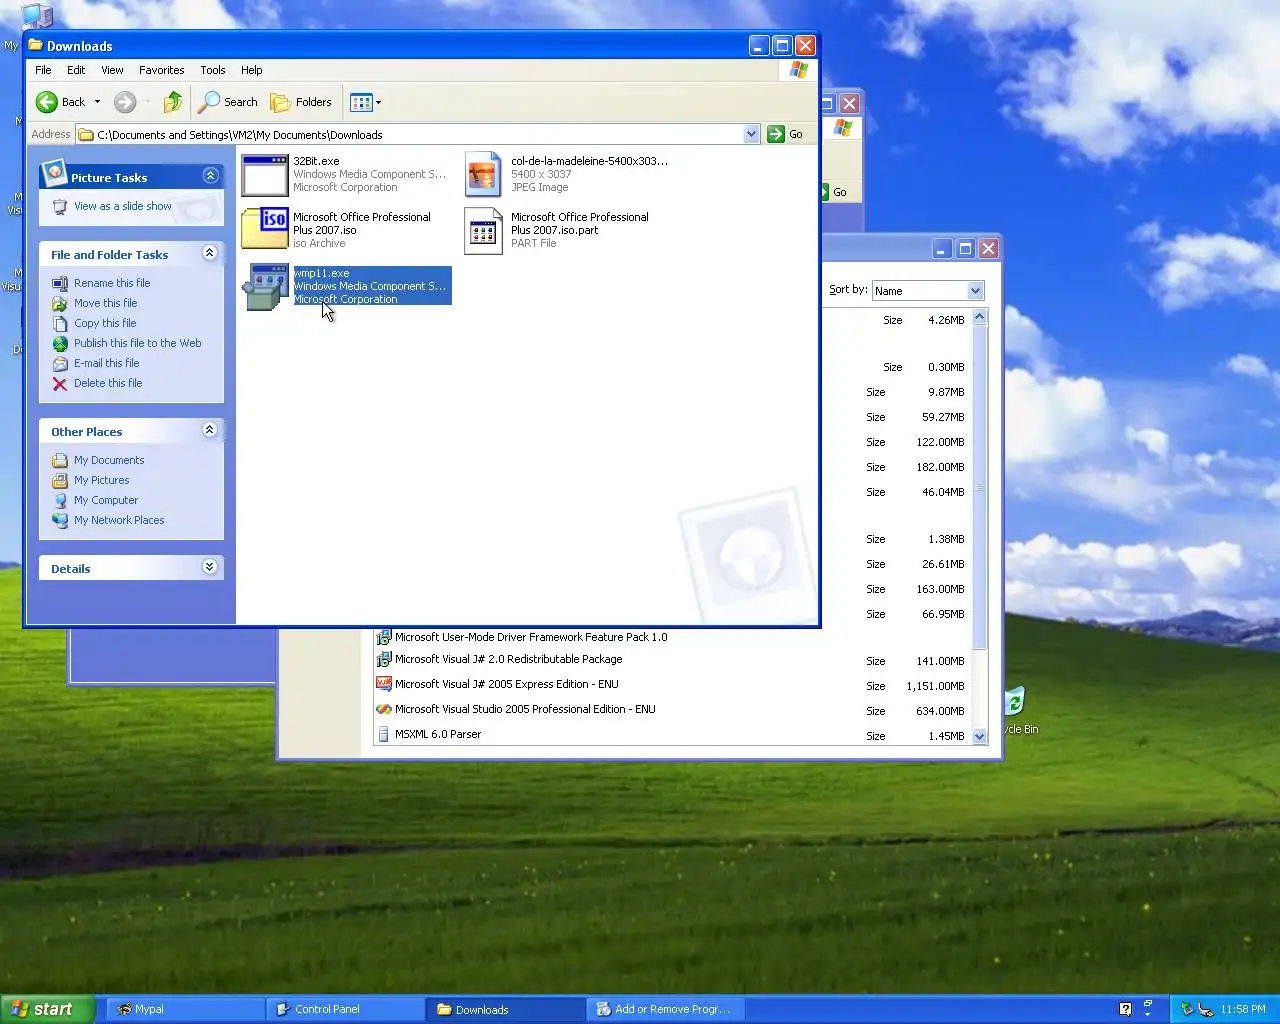The width and height of the screenshot is (1280, 1024).
Task: Click Delete this file
Action: pyautogui.click(x=108, y=383)
